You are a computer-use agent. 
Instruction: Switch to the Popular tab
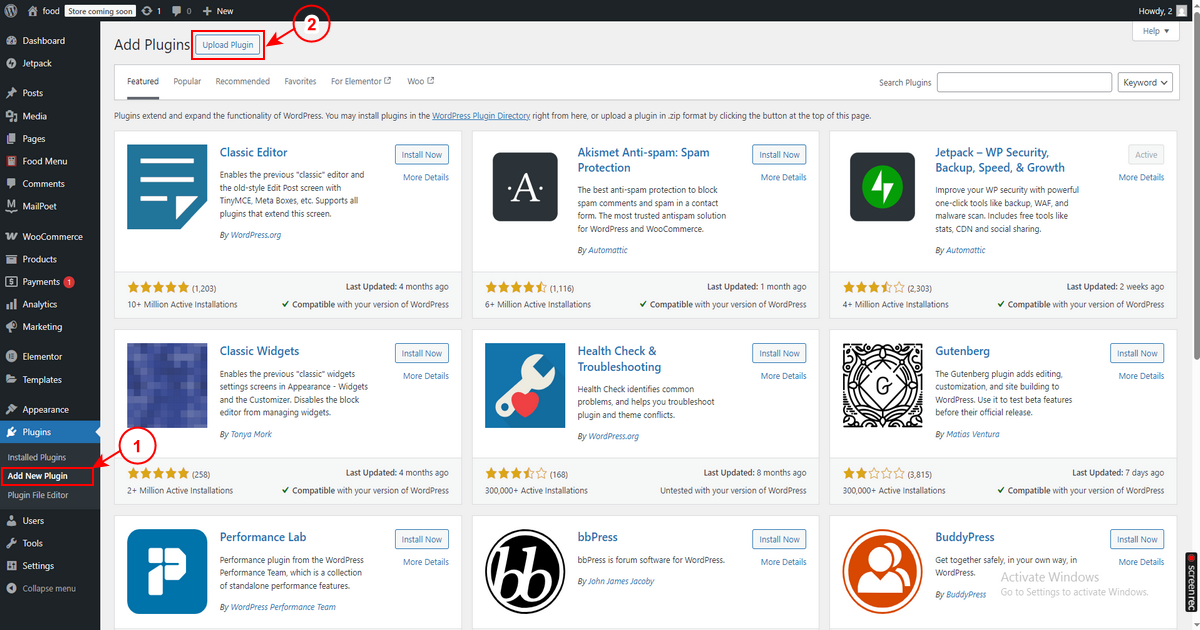(x=187, y=82)
